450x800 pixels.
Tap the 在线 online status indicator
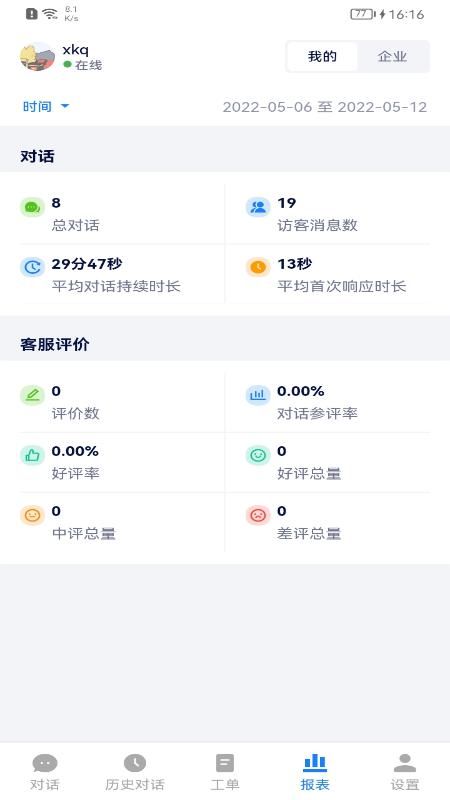pyautogui.click(x=83, y=65)
